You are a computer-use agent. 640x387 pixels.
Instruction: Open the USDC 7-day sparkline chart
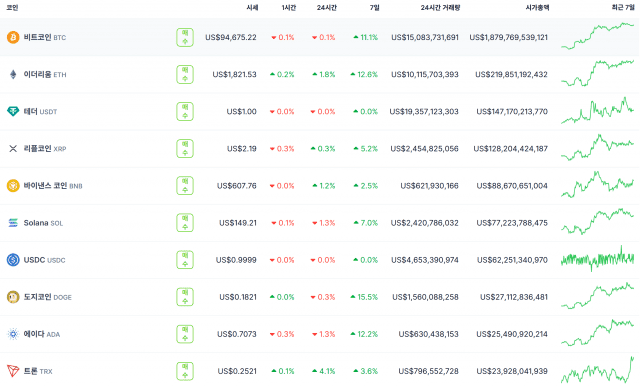click(x=598, y=259)
